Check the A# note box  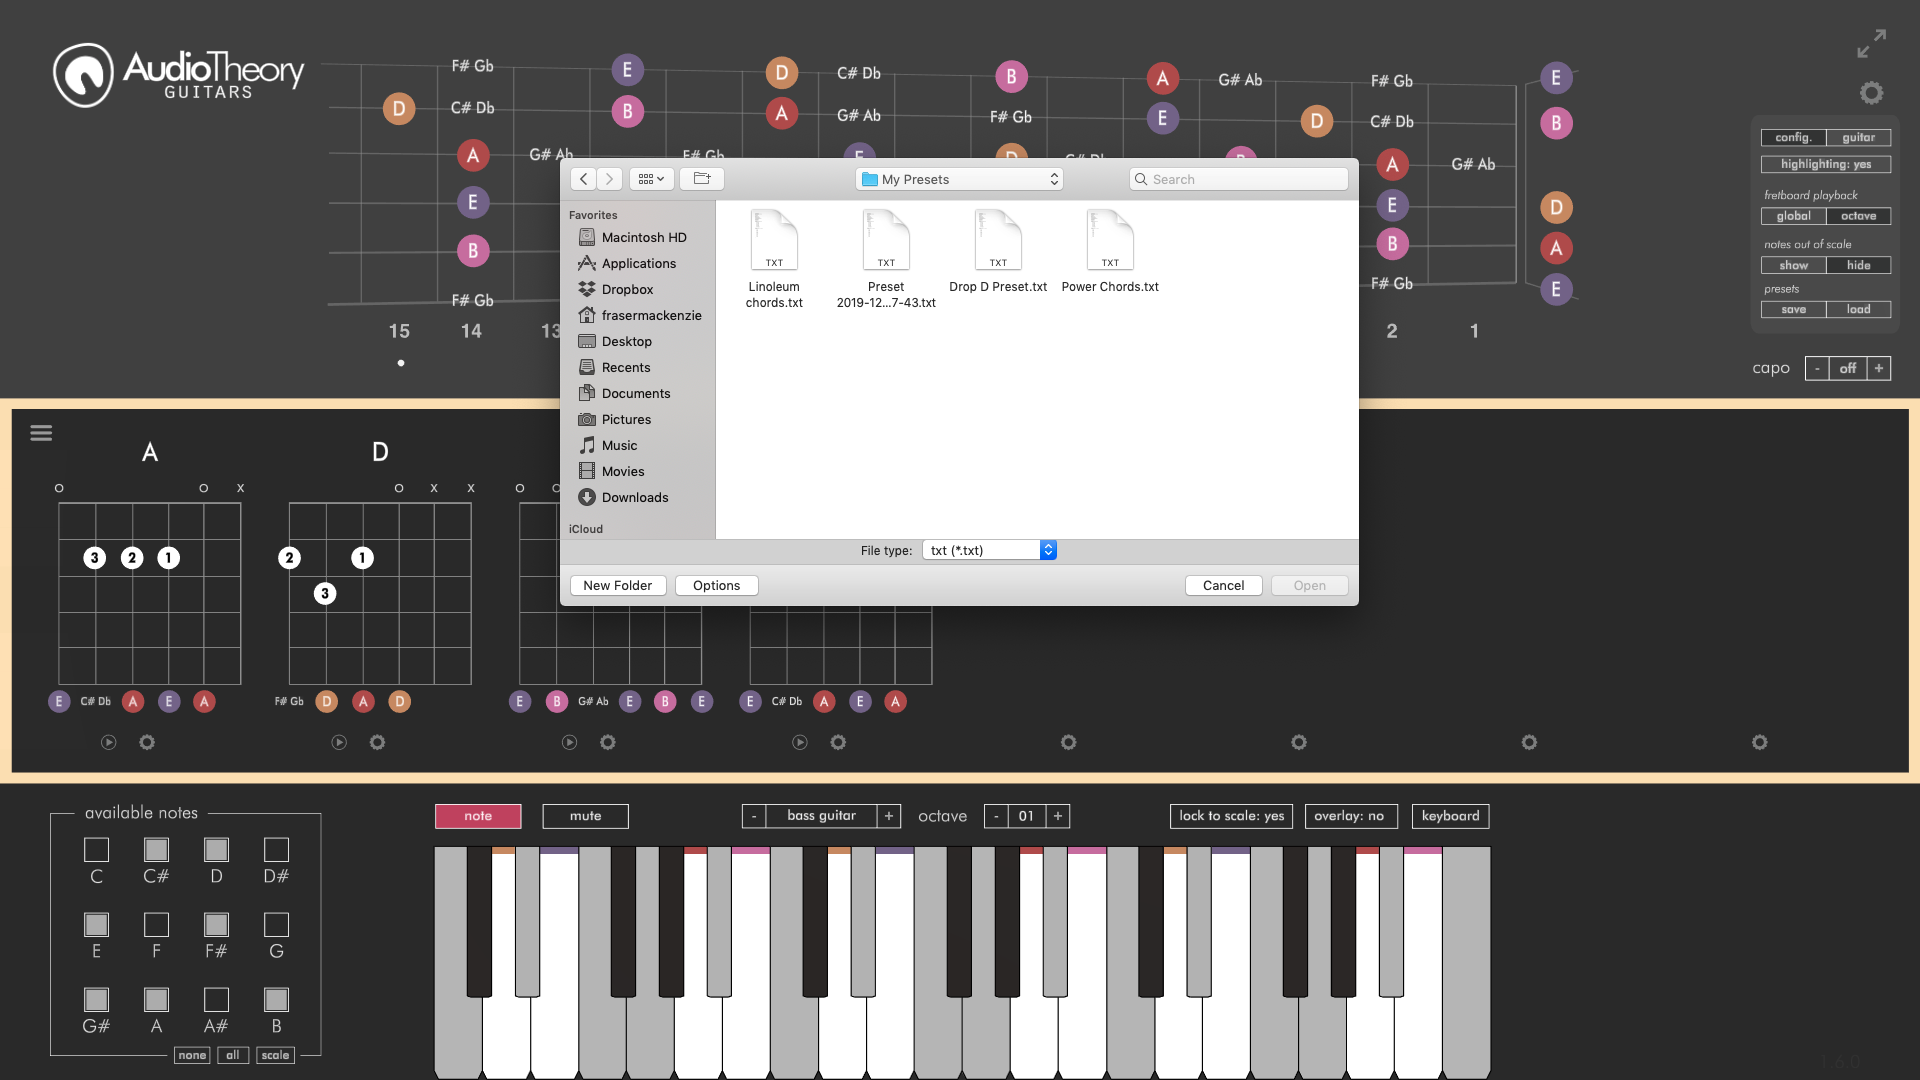coord(216,1000)
